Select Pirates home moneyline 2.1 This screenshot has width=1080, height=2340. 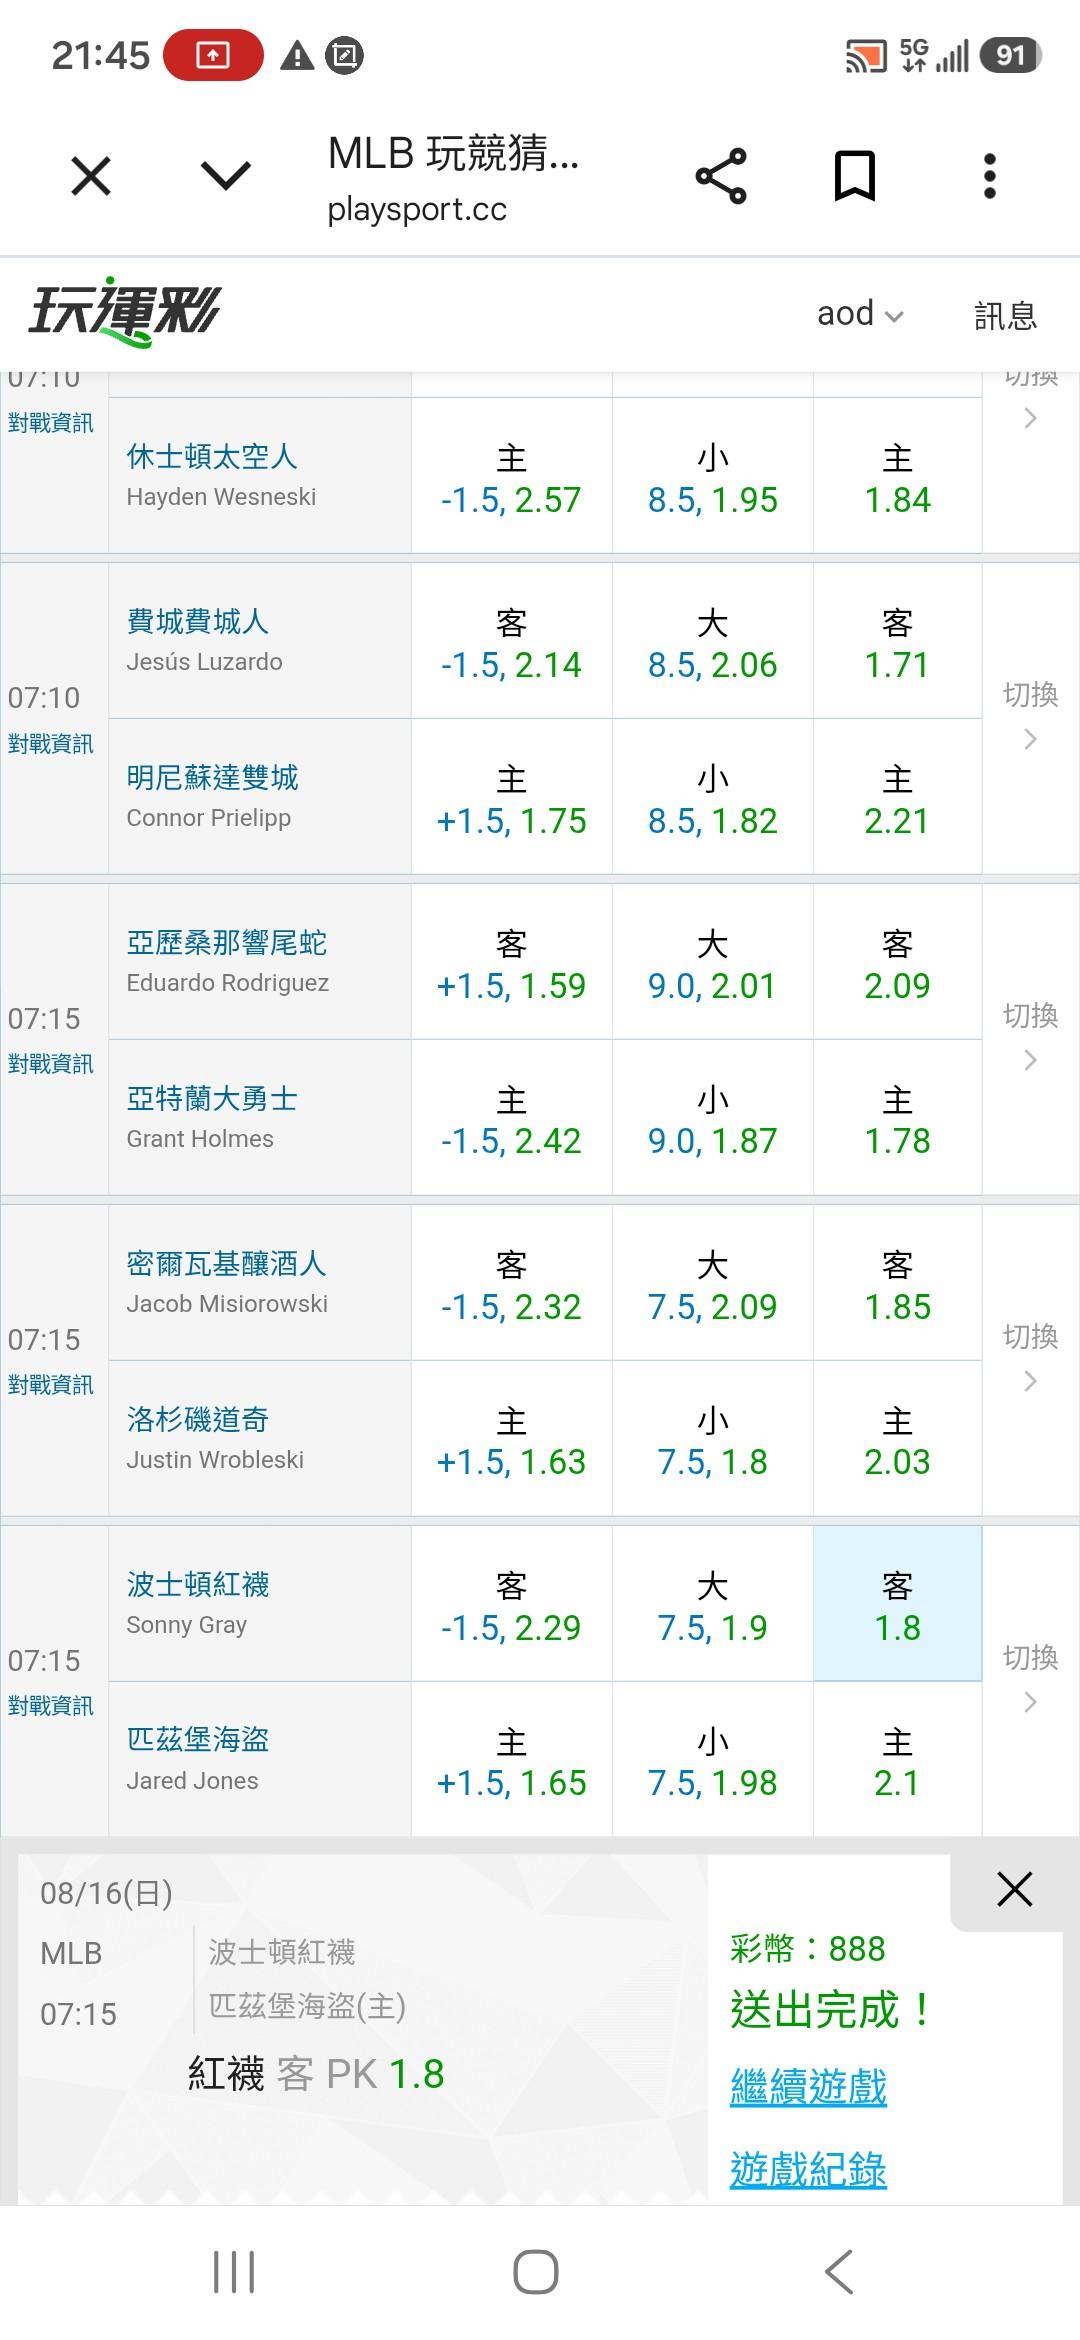[x=897, y=1760]
